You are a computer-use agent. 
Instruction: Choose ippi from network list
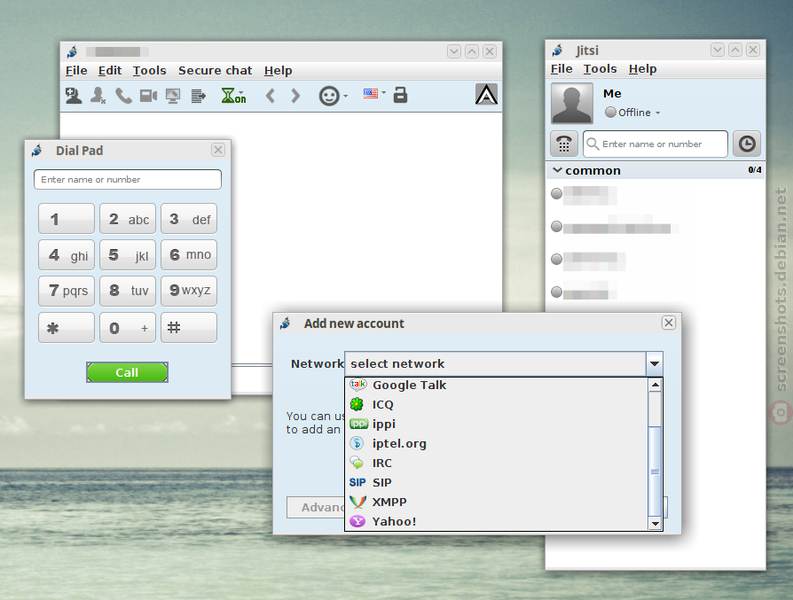point(496,424)
